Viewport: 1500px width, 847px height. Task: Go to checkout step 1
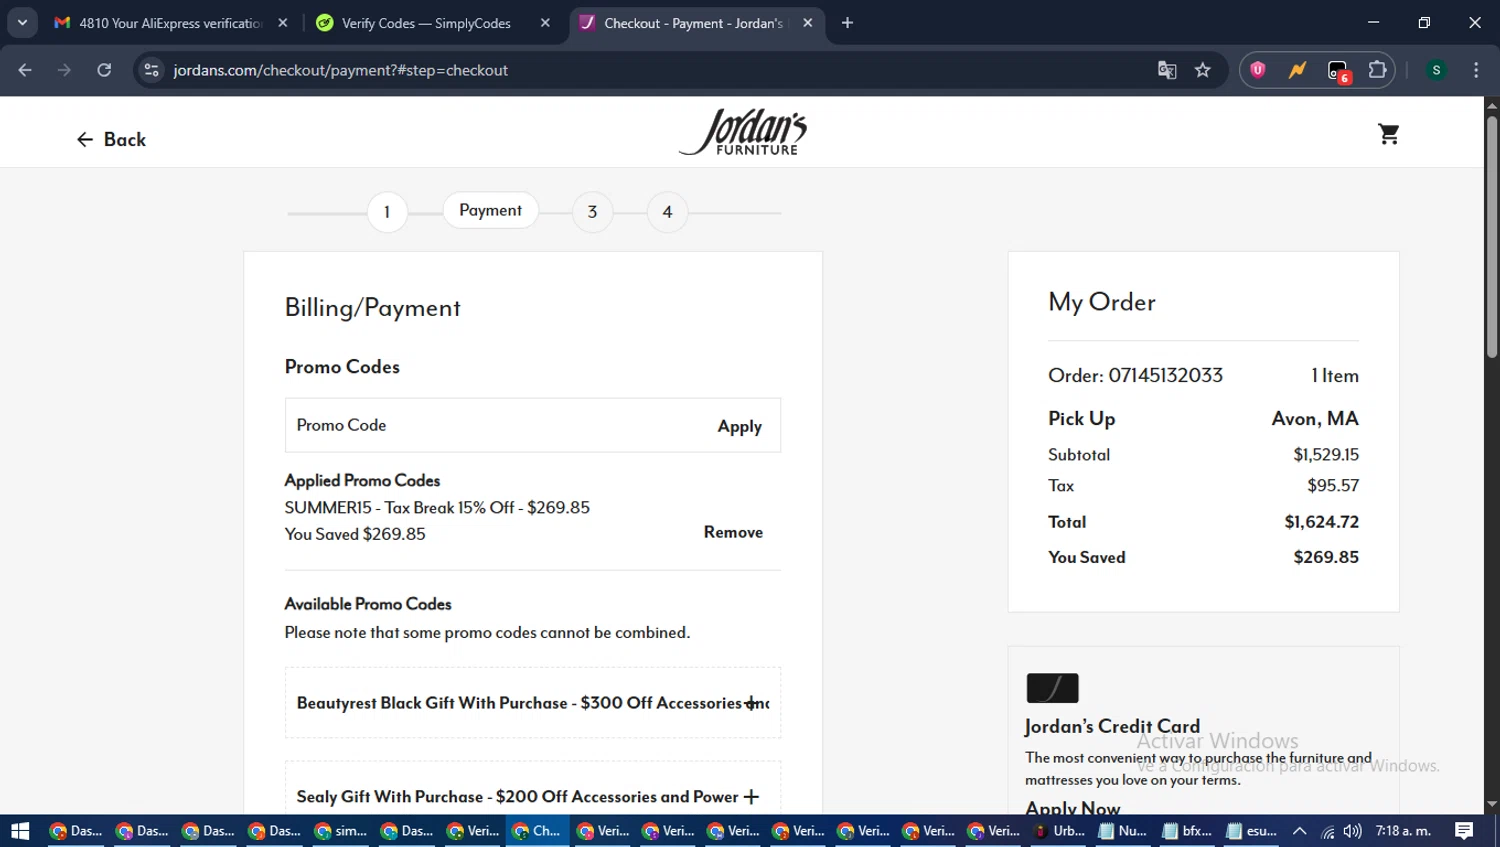point(387,212)
